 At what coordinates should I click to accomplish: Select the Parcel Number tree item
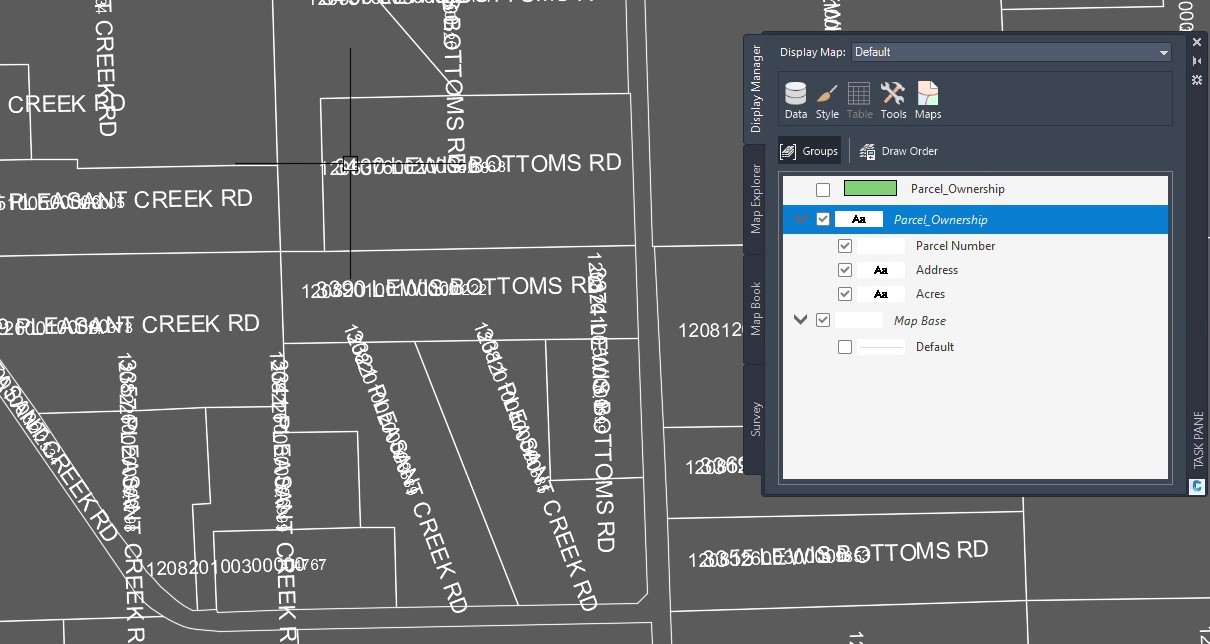[955, 245]
